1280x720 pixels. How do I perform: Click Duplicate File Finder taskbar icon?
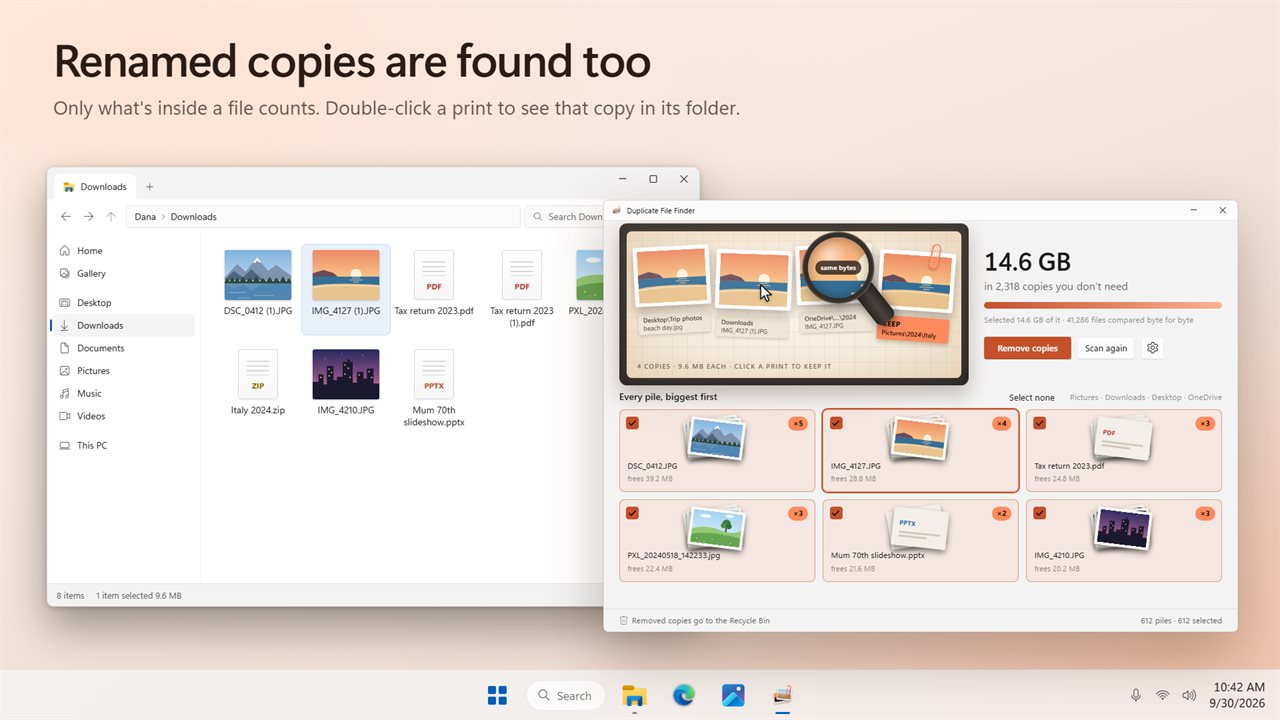pos(783,695)
